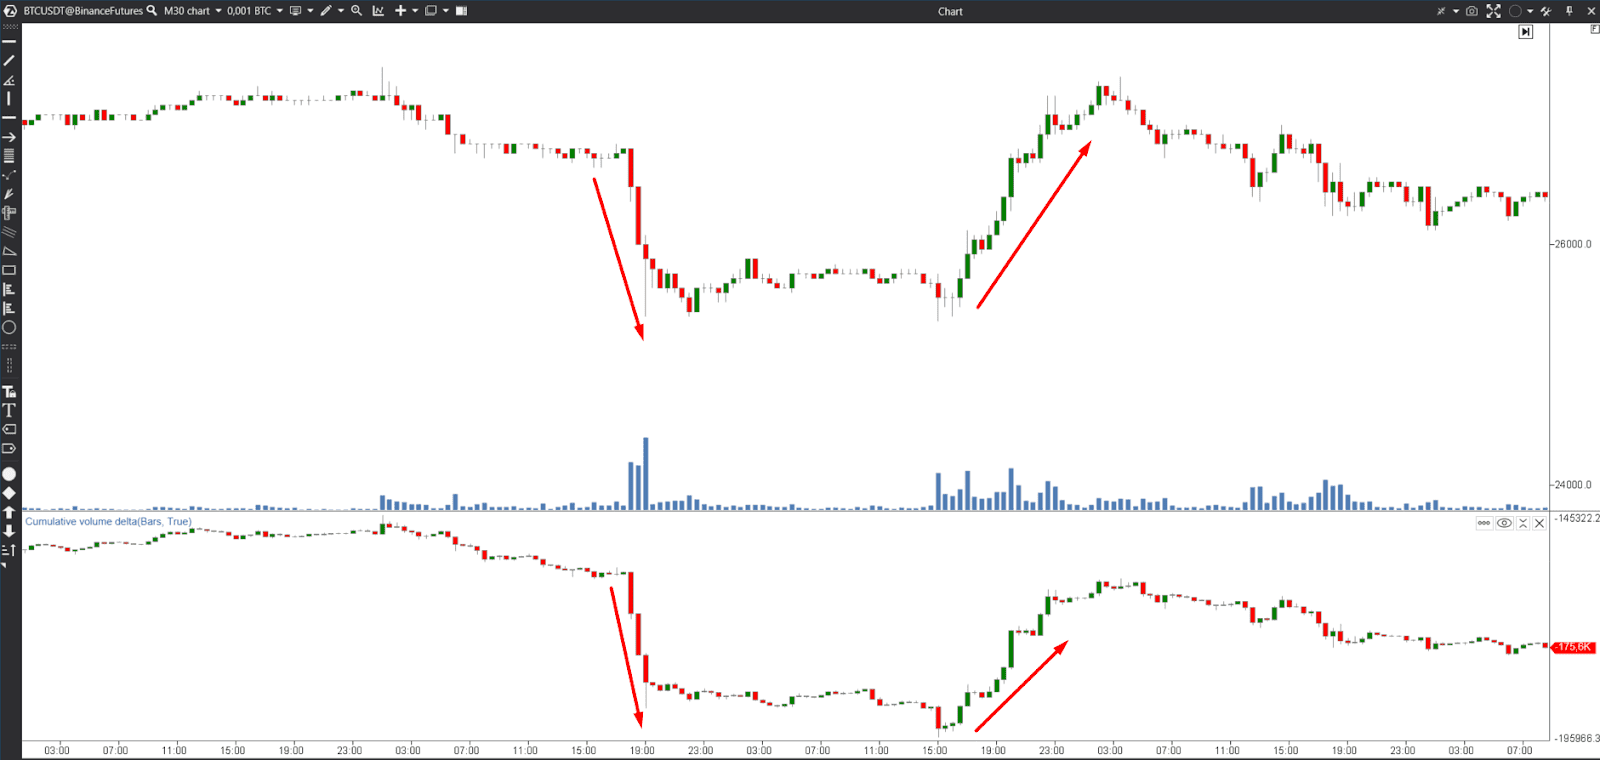Jump to latest bar with skip-forward button
Image resolution: width=1600 pixels, height=760 pixels.
1526,32
